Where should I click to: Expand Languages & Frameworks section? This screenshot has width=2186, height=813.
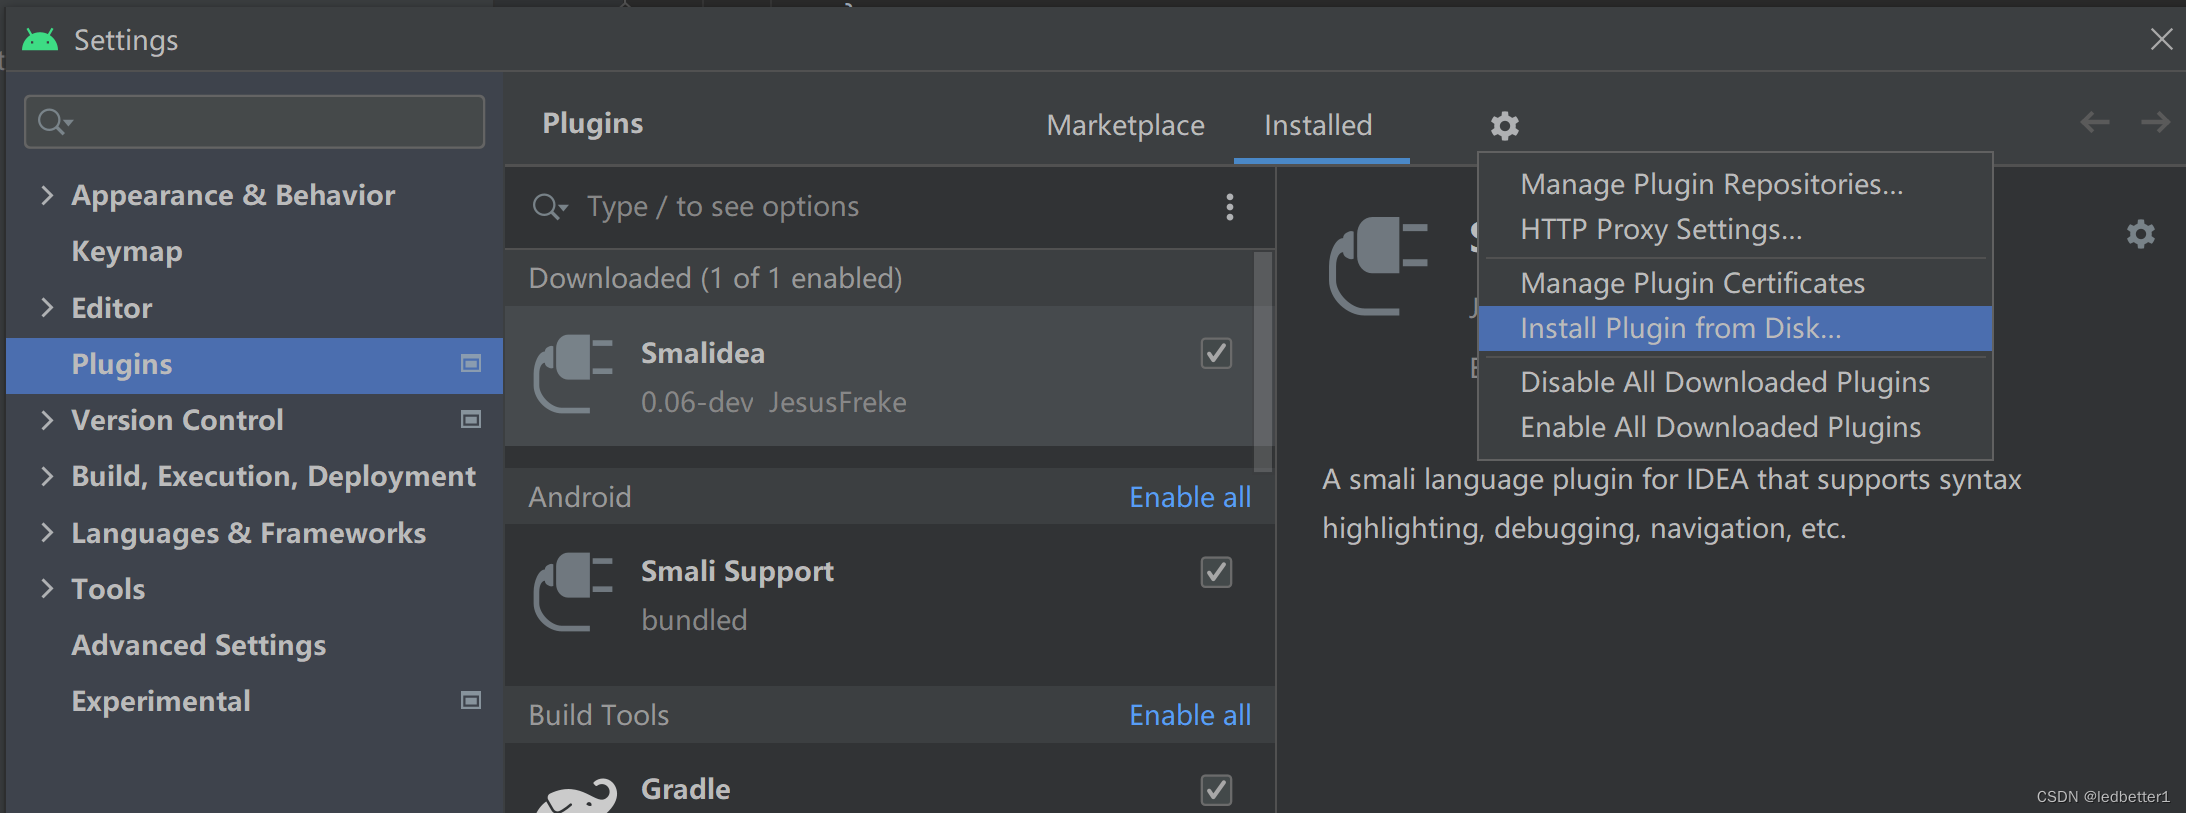pos(46,532)
